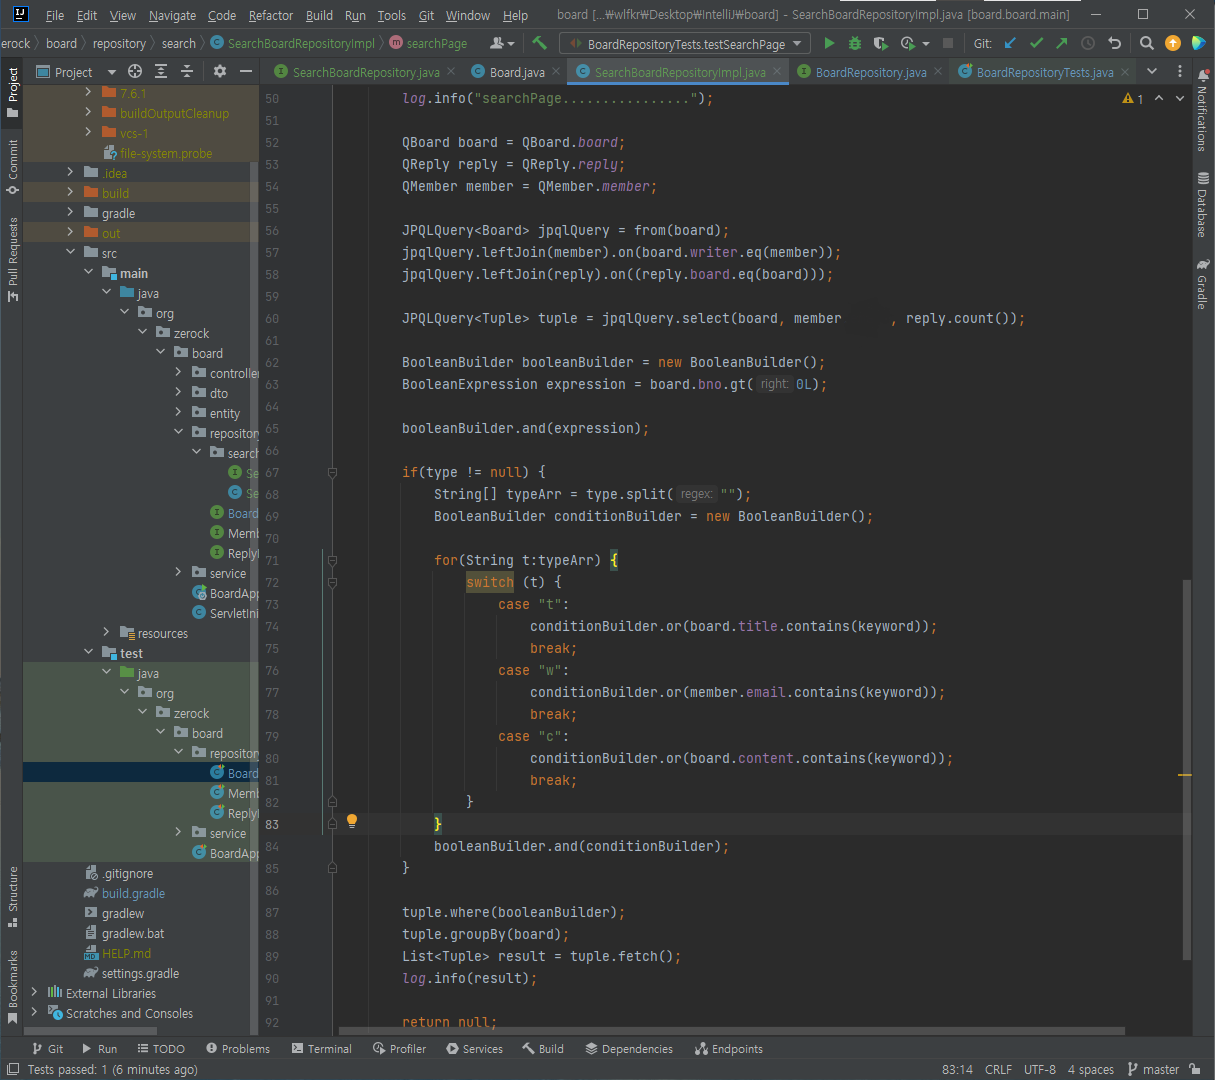Toggle the fold marker at the for-loop line
1215x1080 pixels.
point(332,561)
